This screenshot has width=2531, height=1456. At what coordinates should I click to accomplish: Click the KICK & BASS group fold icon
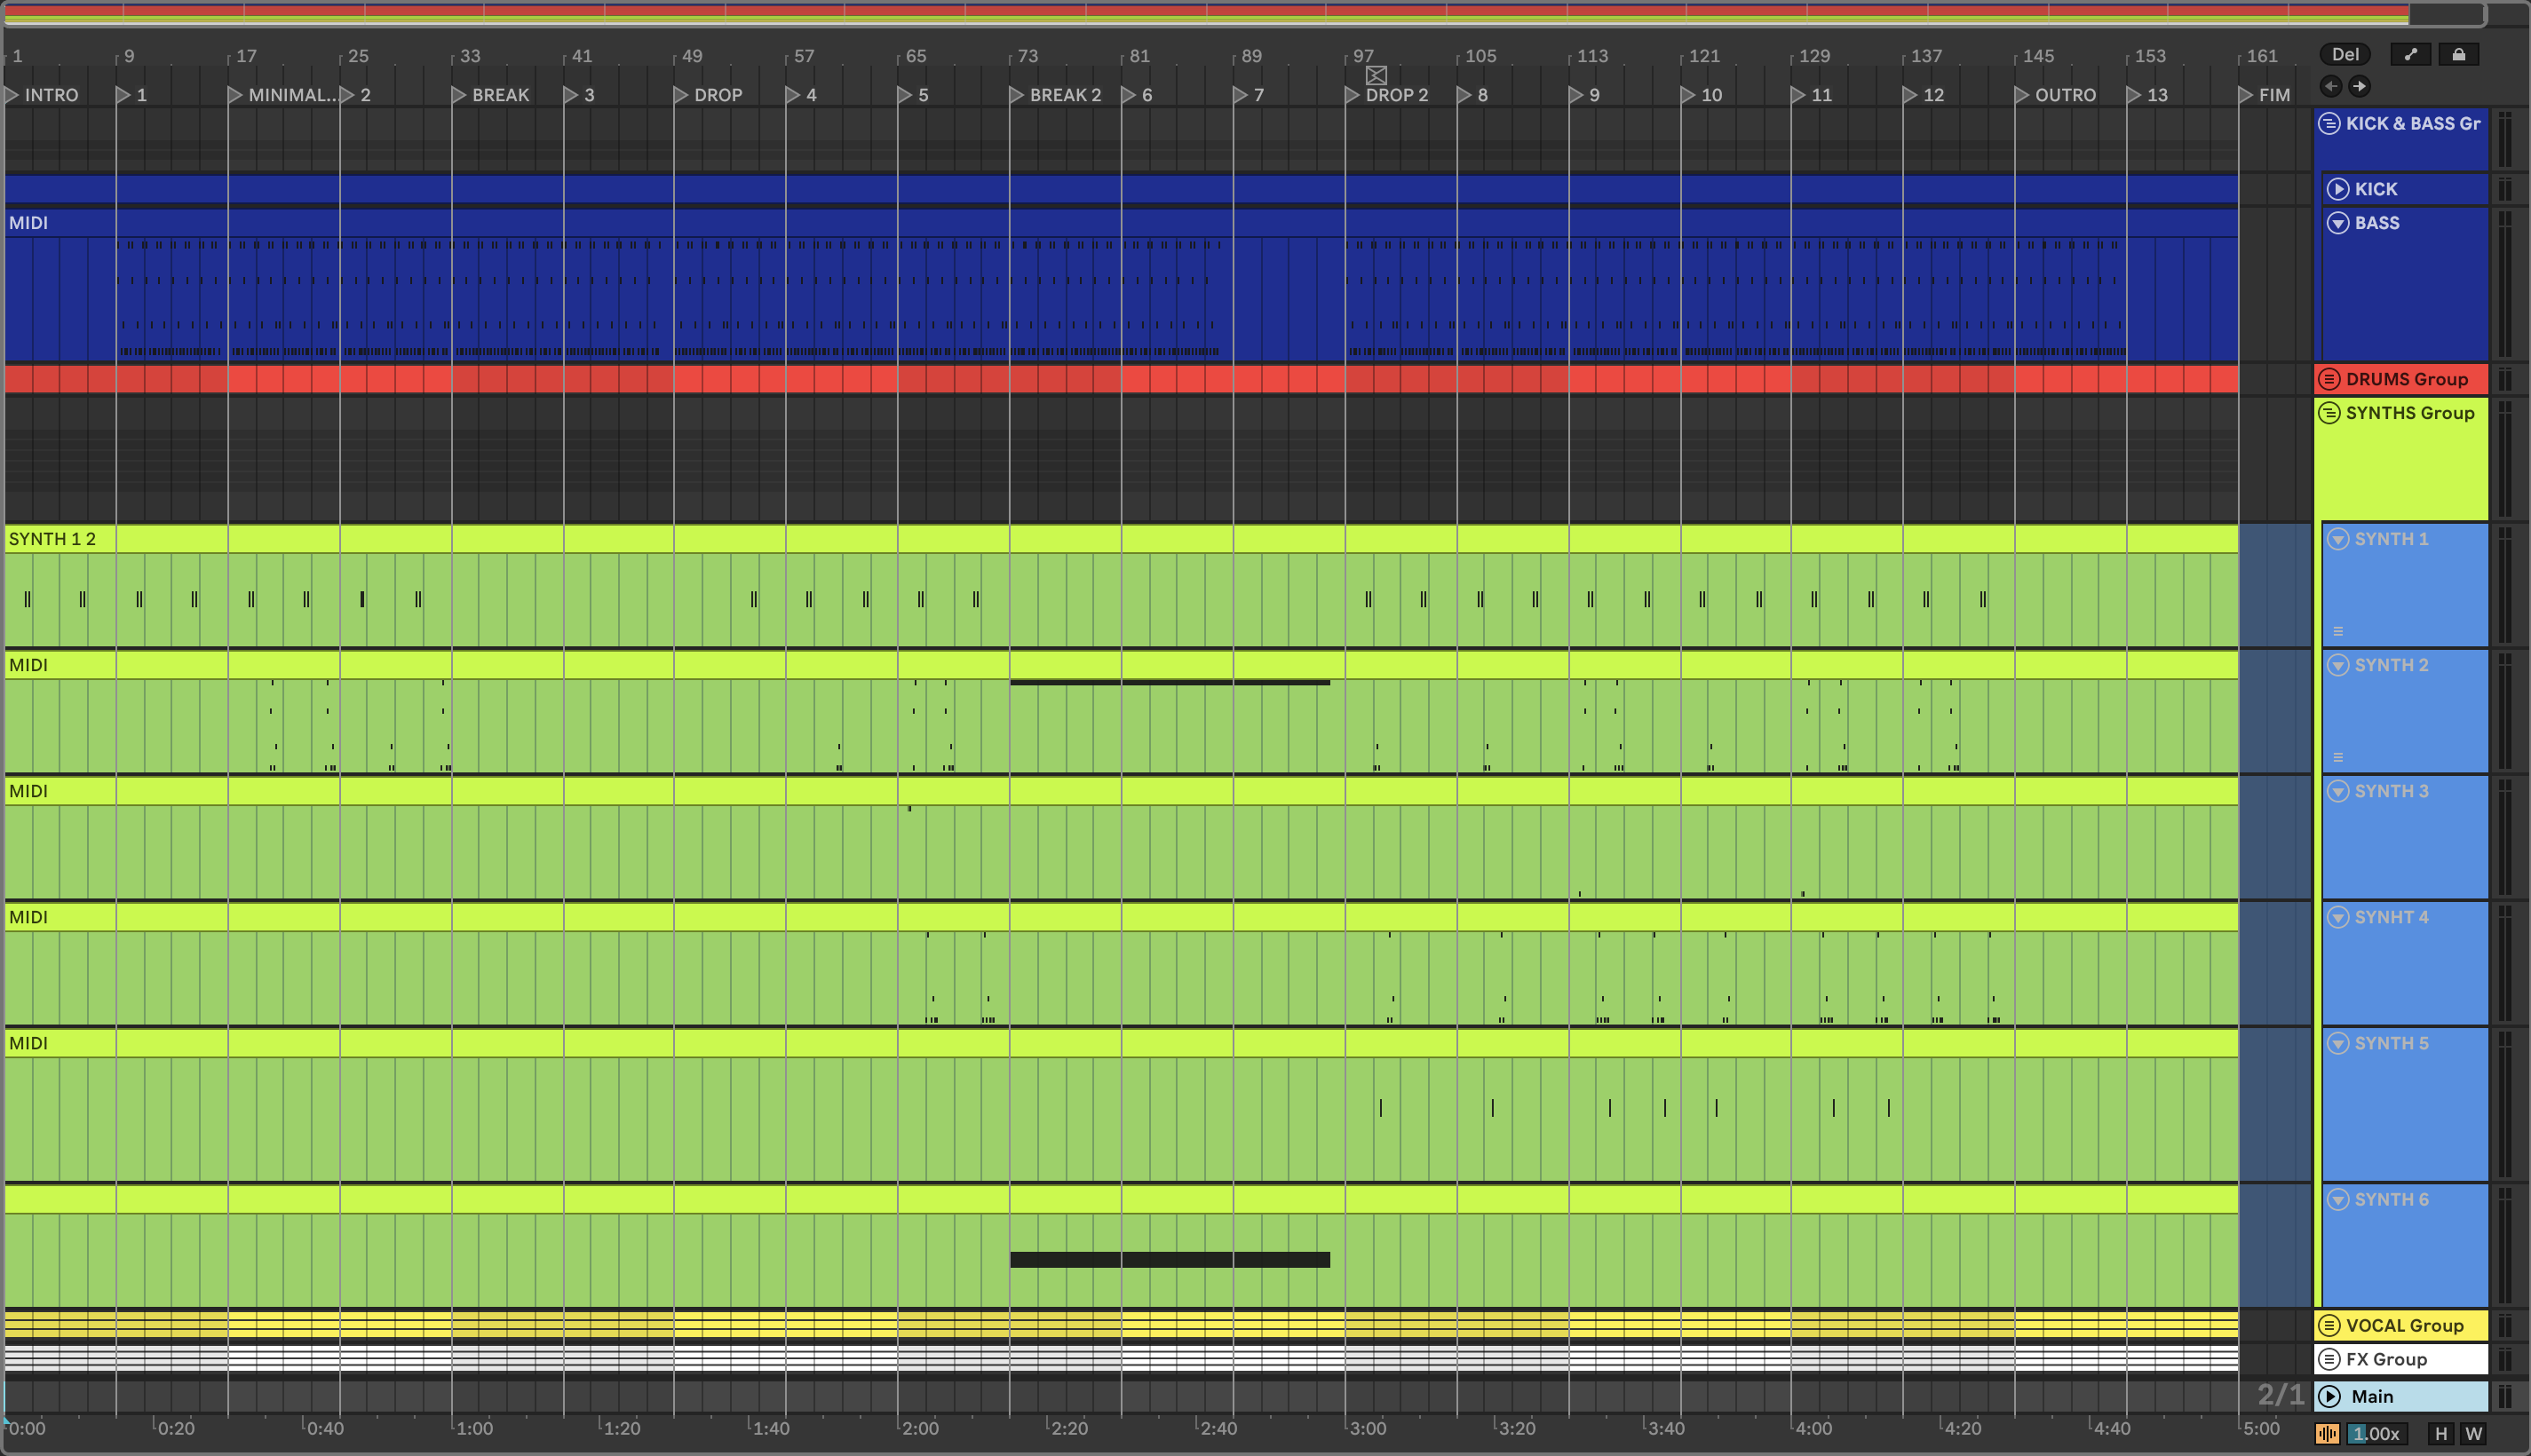(x=2329, y=123)
